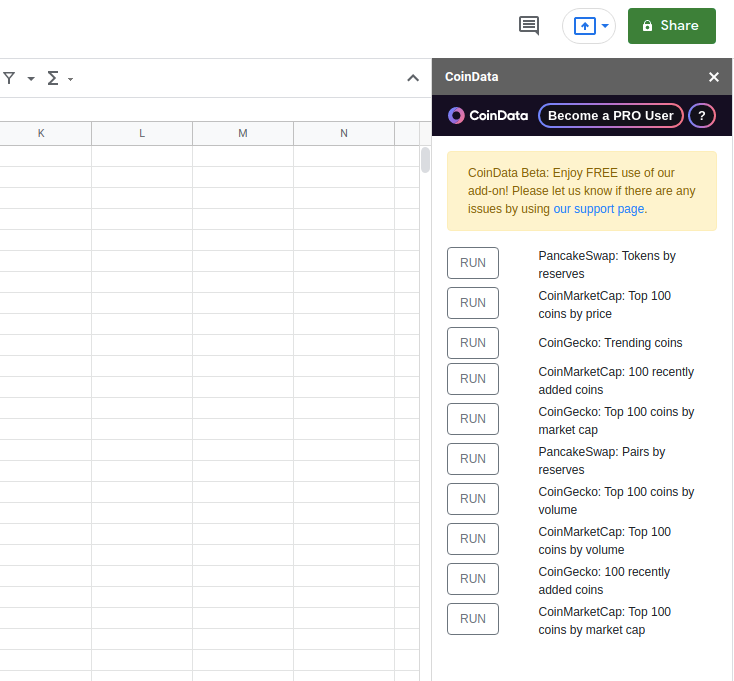
Task: Run PancakeSwap Pairs by reserves
Action: tap(473, 459)
